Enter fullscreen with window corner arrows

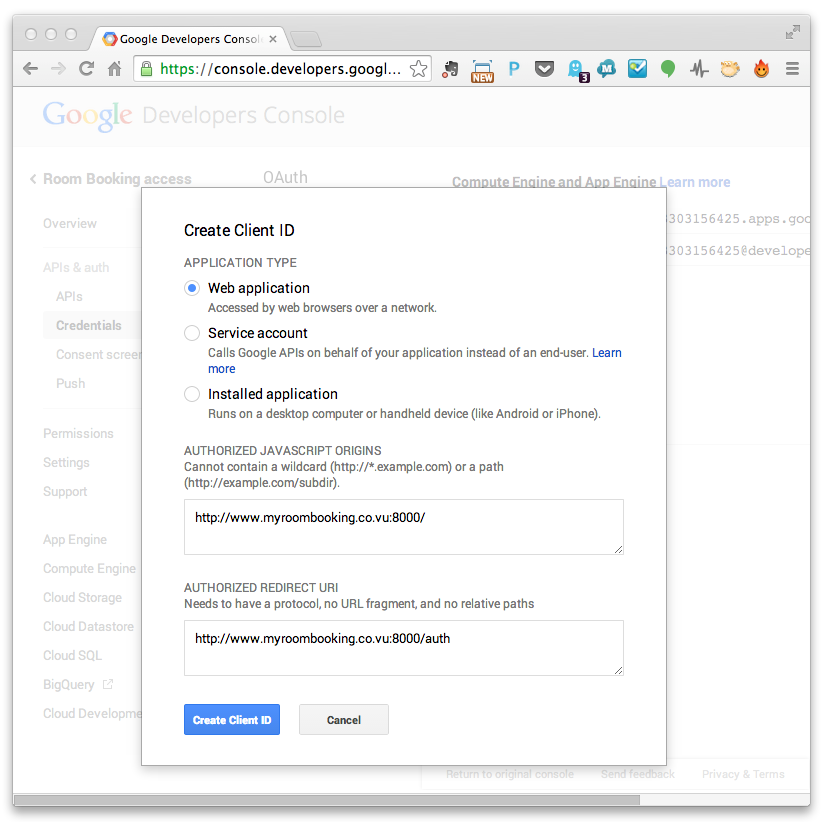793,32
